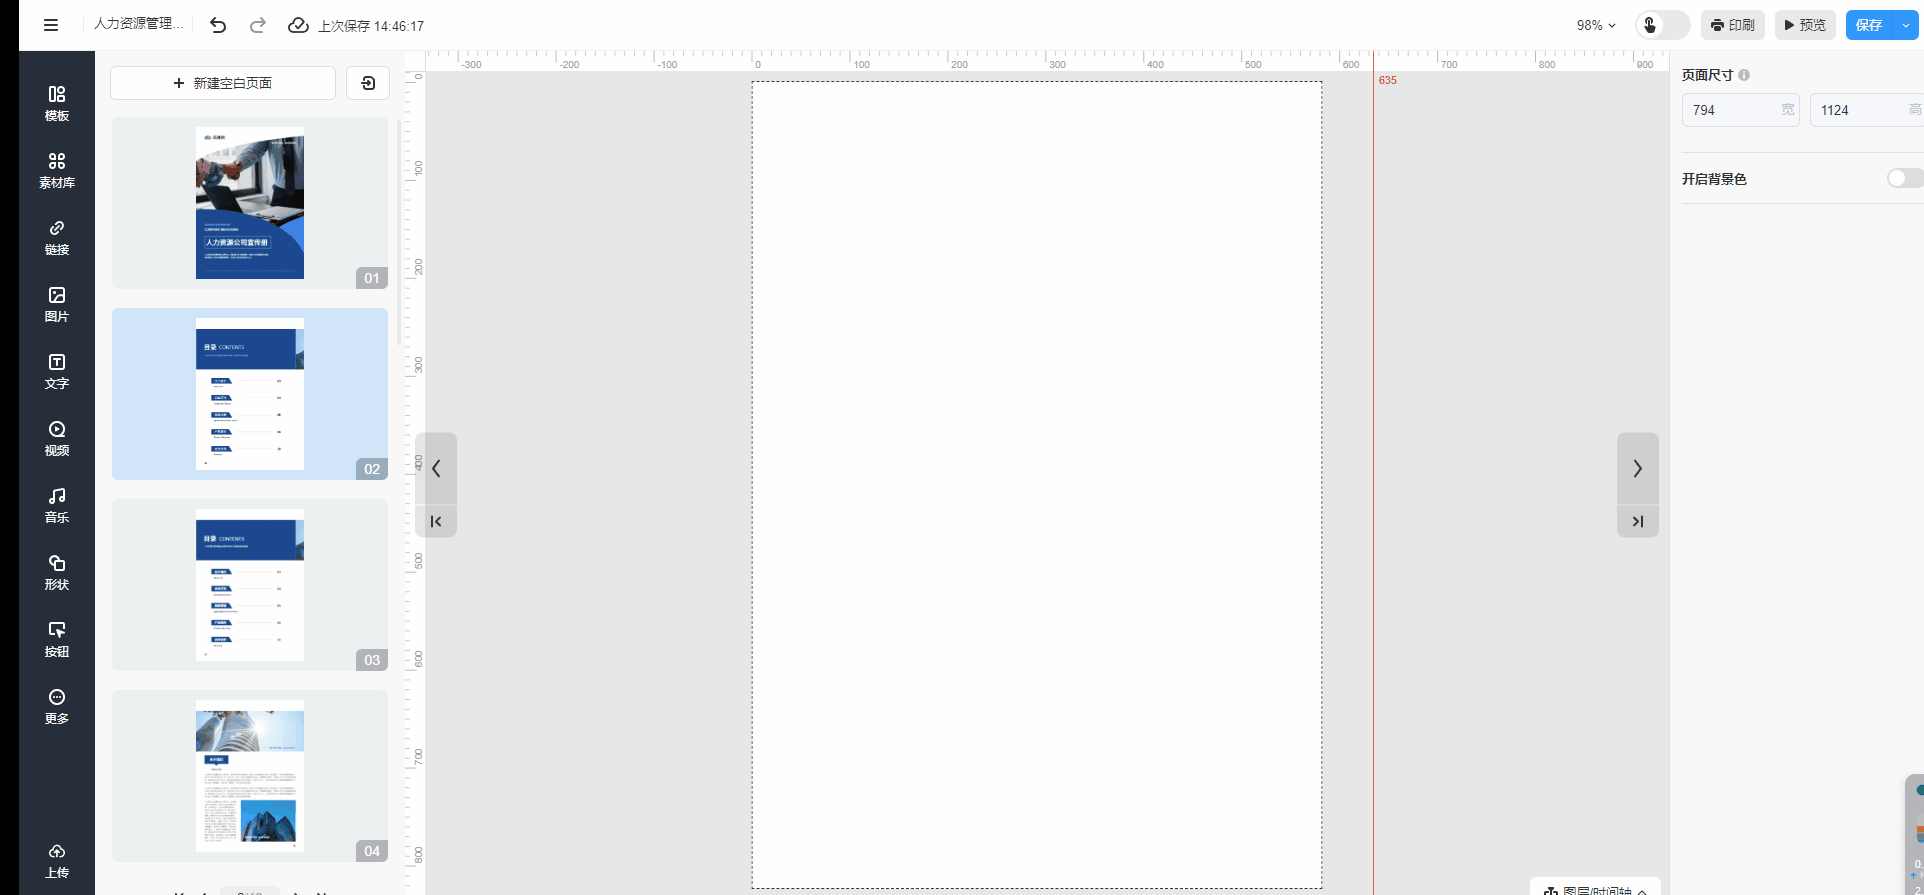Open the 模板 templates tab

click(57, 103)
